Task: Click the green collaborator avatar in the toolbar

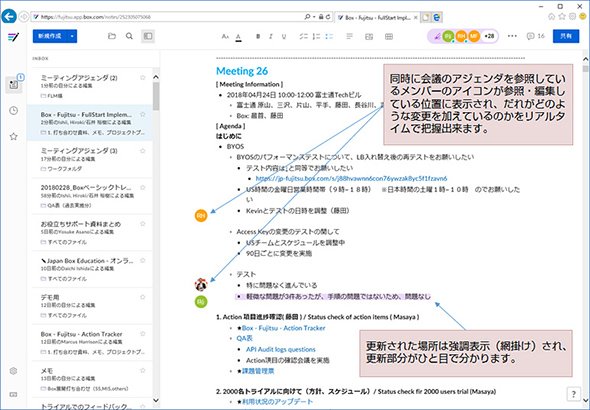Action: (448, 36)
